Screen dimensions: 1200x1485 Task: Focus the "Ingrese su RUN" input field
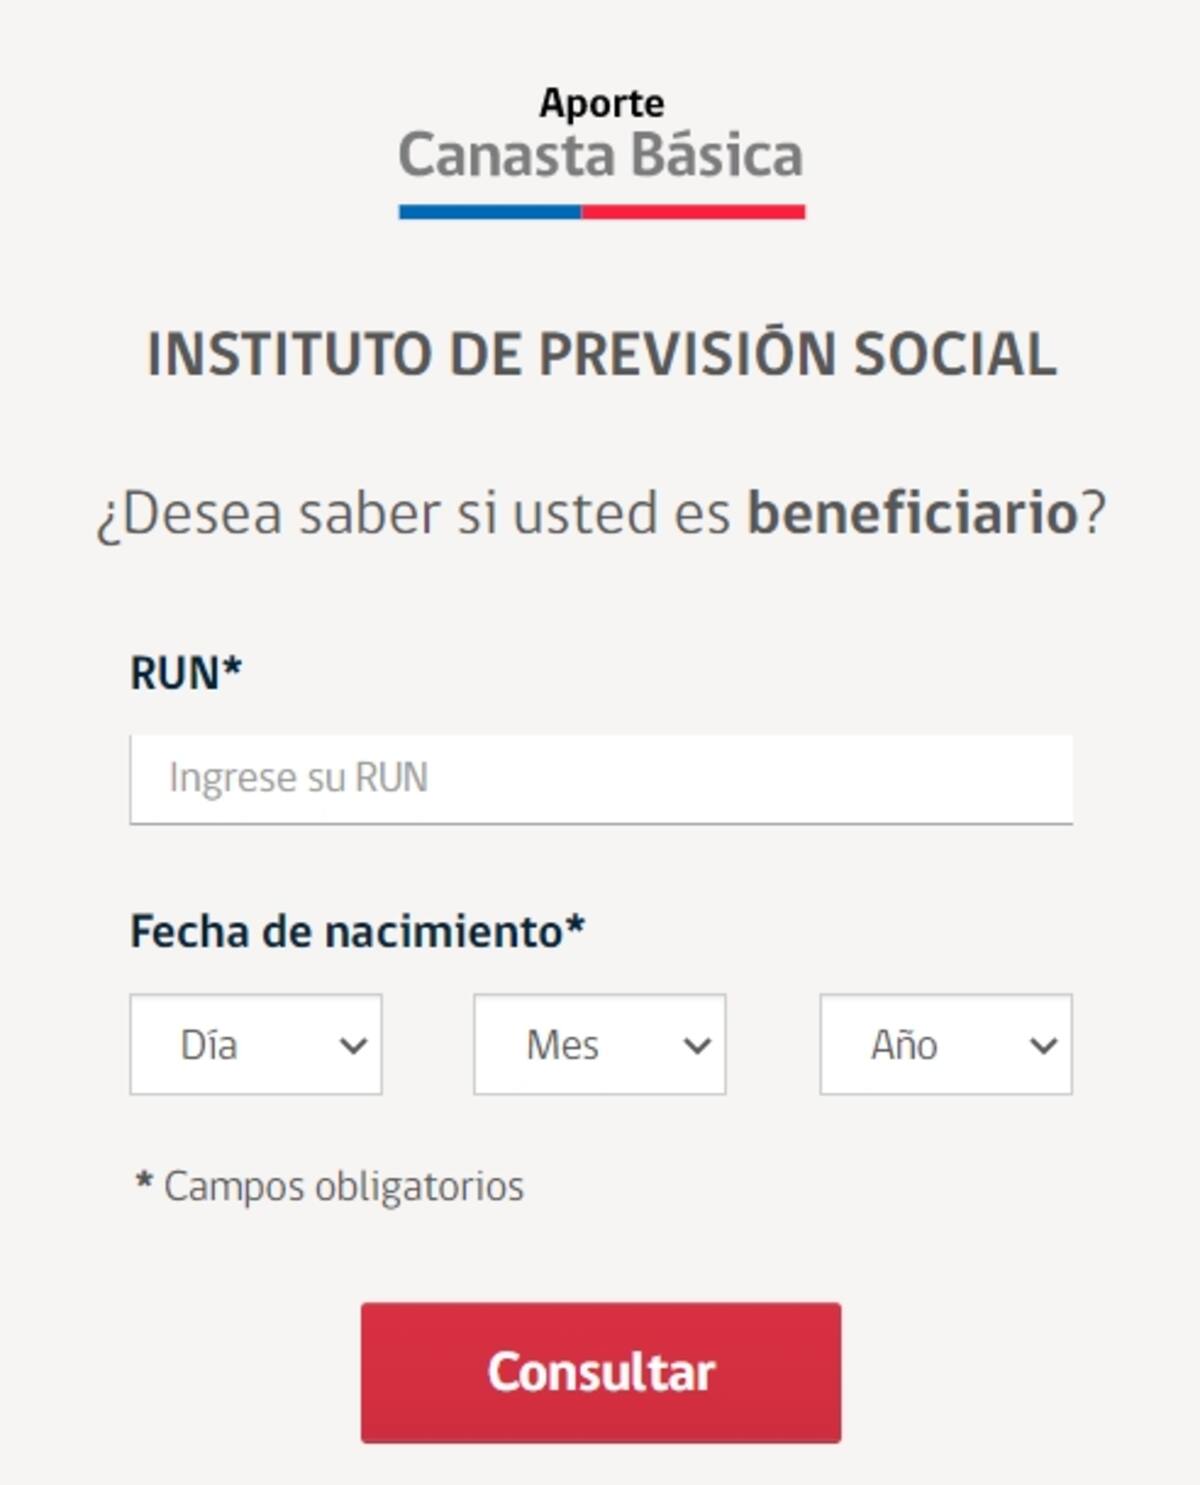(601, 779)
